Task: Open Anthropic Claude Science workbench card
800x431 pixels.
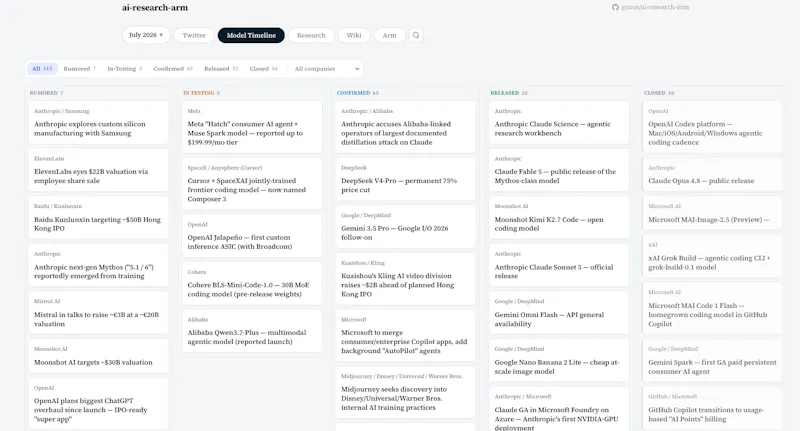Action: (559, 122)
